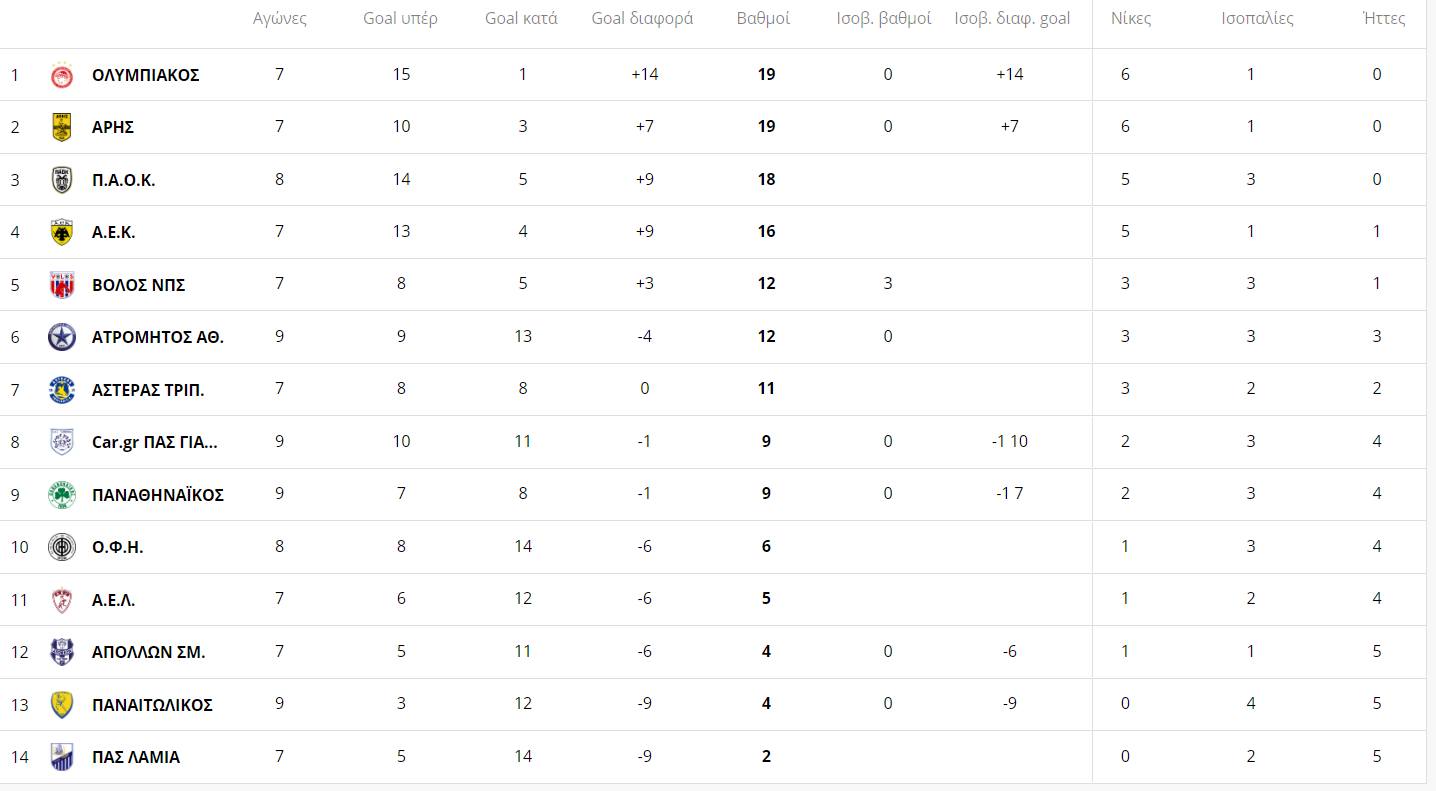This screenshot has height=791, width=1436.
Task: Click the Panathinaikos green shamrock logo
Action: coord(62,495)
